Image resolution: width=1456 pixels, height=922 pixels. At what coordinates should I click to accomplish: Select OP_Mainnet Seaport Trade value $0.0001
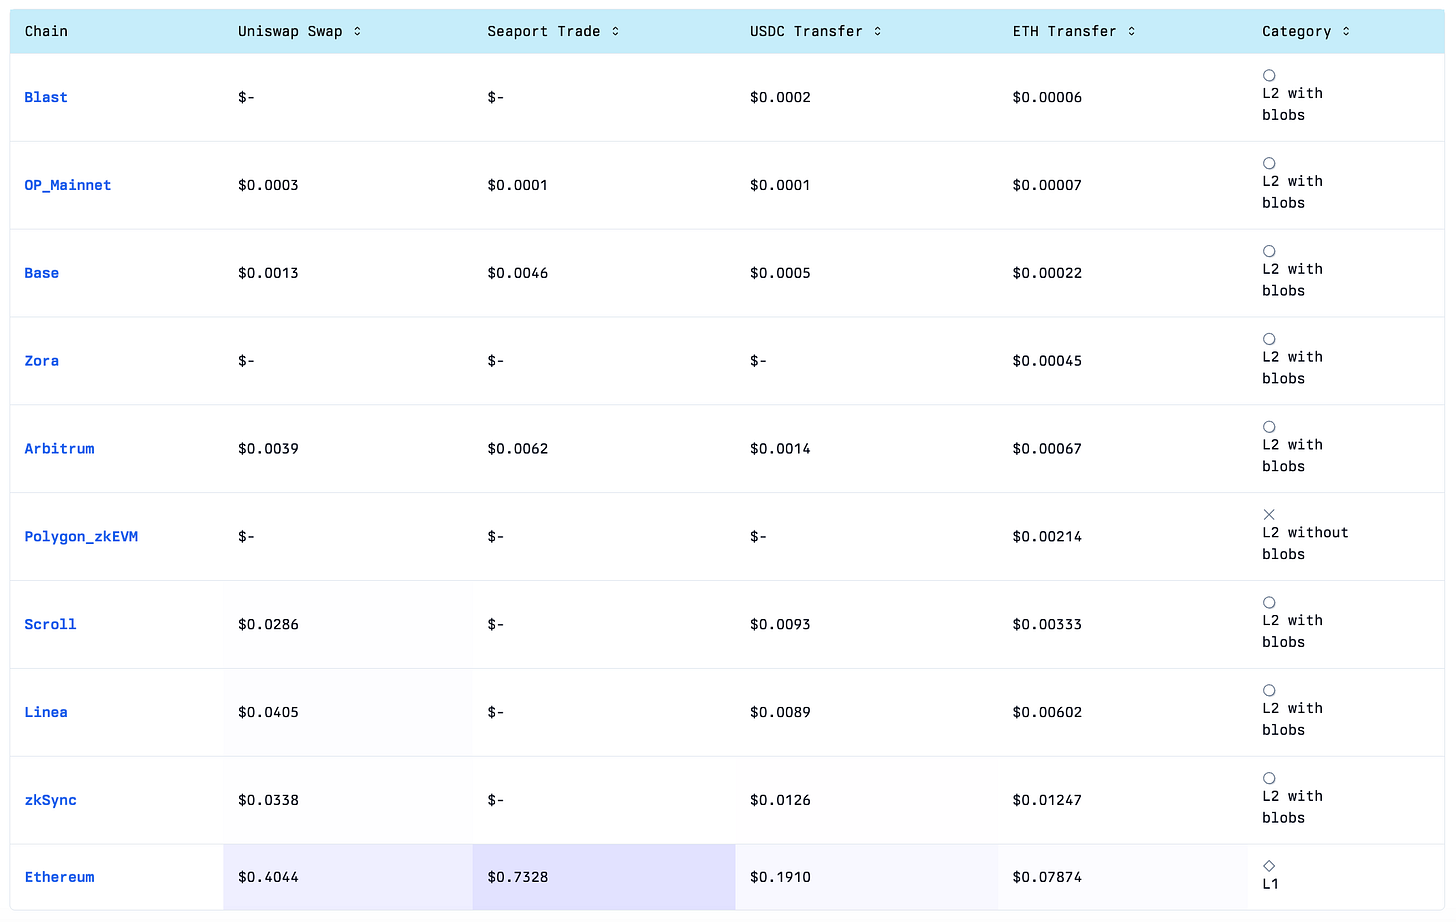tap(518, 186)
